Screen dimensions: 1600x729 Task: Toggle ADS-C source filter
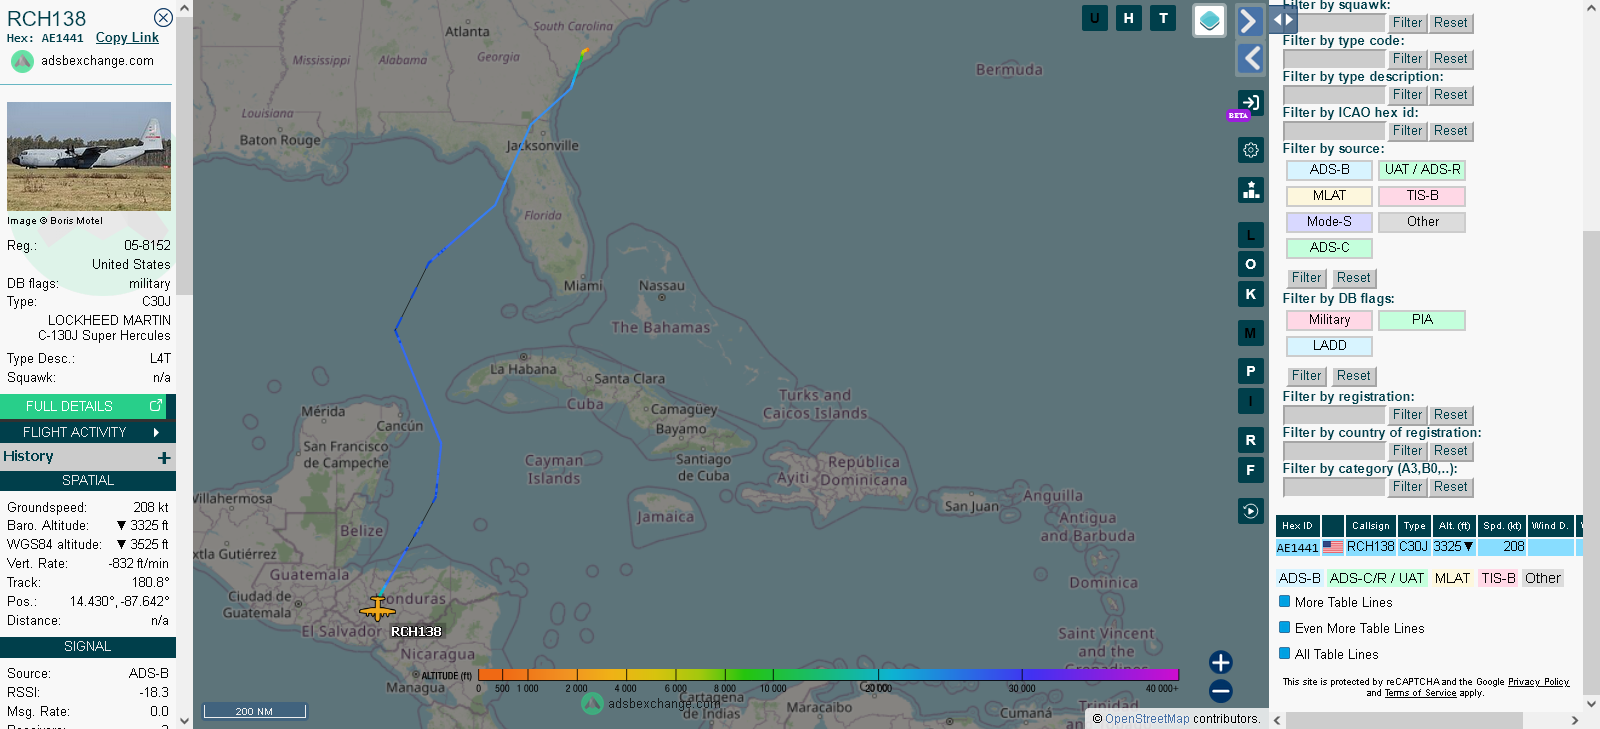coord(1329,248)
